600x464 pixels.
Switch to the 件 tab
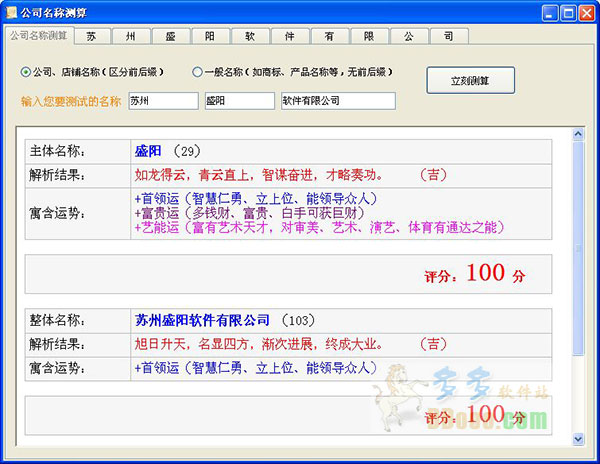pos(290,36)
